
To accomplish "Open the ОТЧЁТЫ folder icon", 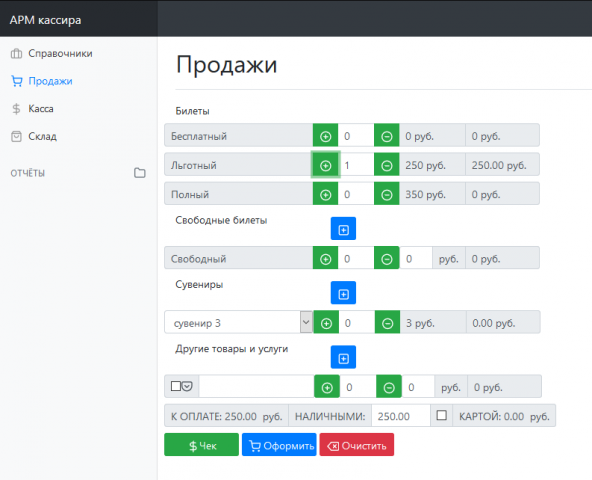I will point(140,173).
